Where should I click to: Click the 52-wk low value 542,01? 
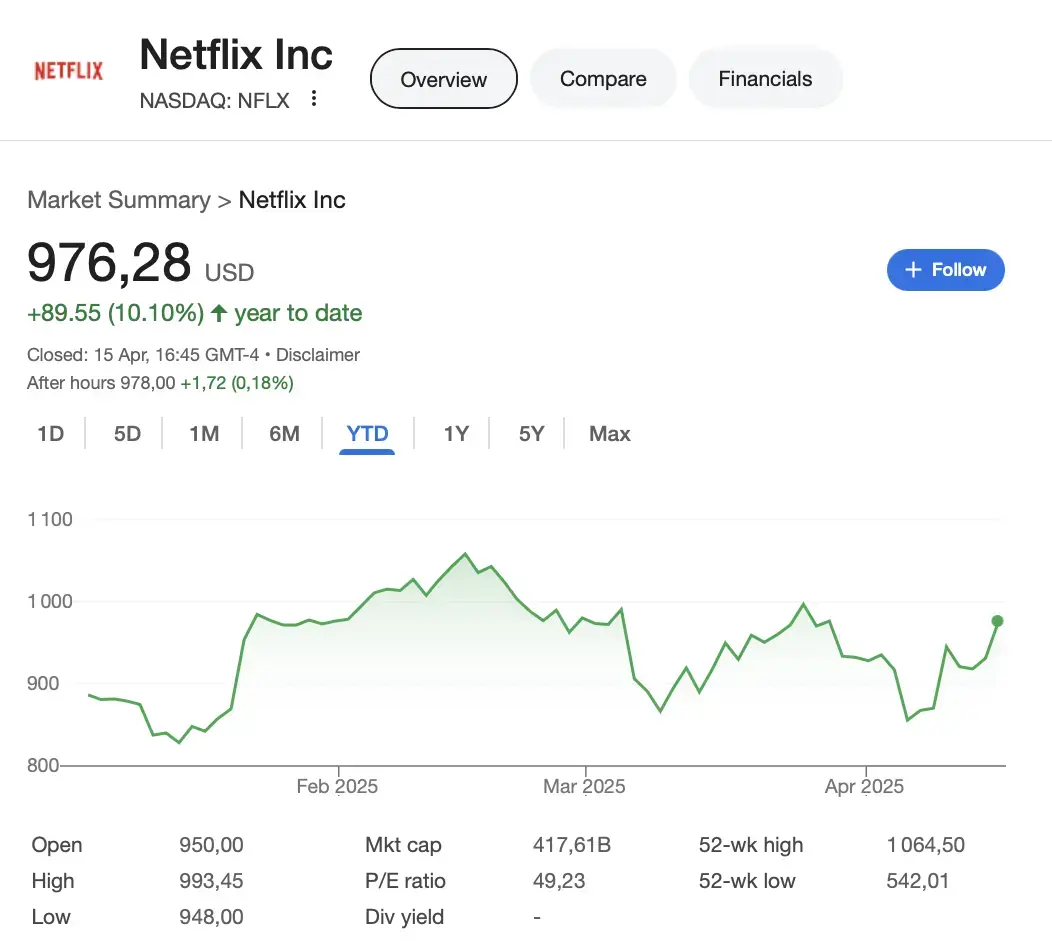(918, 880)
